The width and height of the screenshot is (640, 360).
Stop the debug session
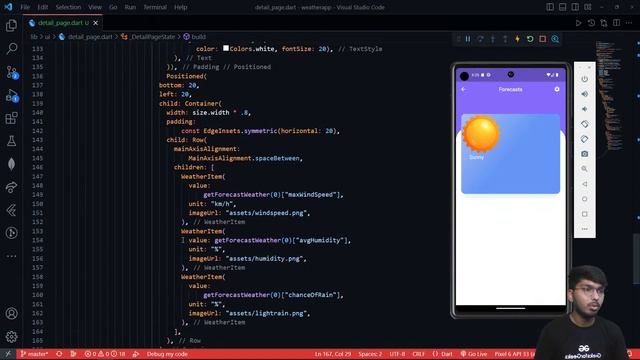pos(542,39)
